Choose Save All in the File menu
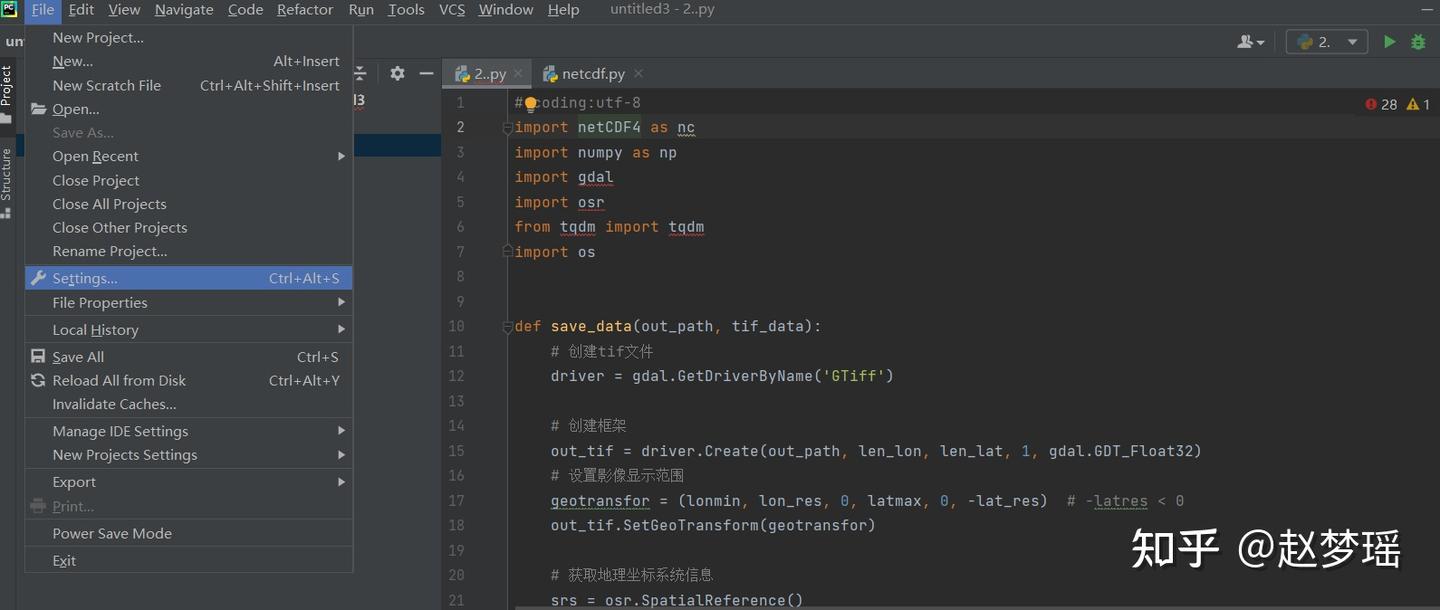The width and height of the screenshot is (1440, 610). pos(78,357)
